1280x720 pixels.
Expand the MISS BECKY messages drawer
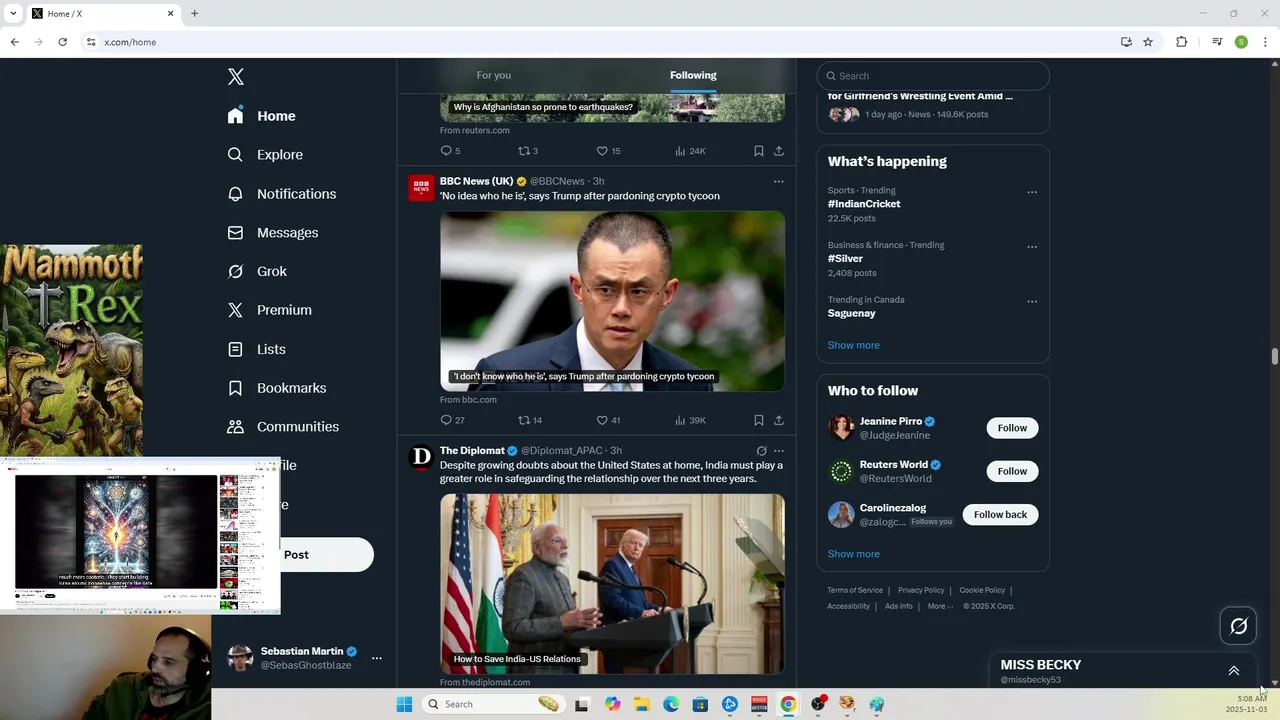(1234, 671)
